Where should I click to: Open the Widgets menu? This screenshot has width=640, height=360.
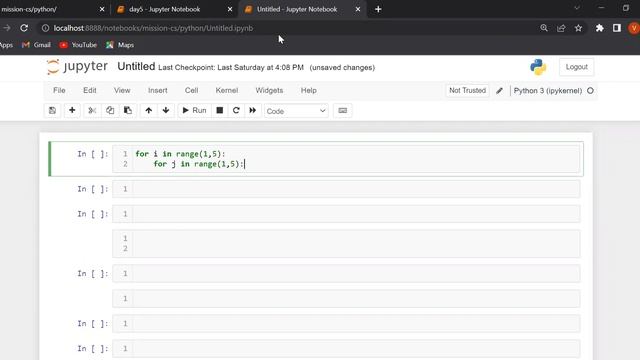pos(269,91)
